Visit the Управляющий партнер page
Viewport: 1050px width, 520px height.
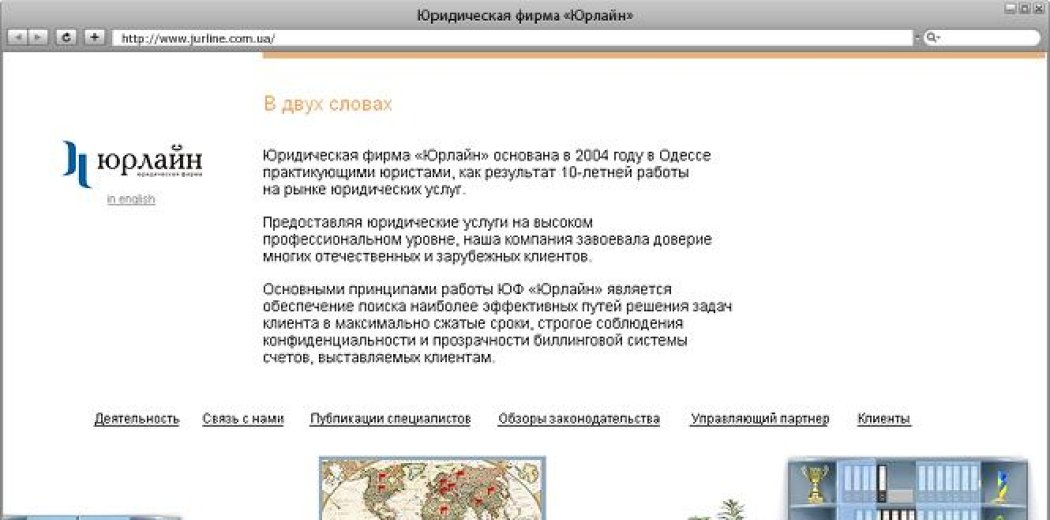coord(759,419)
